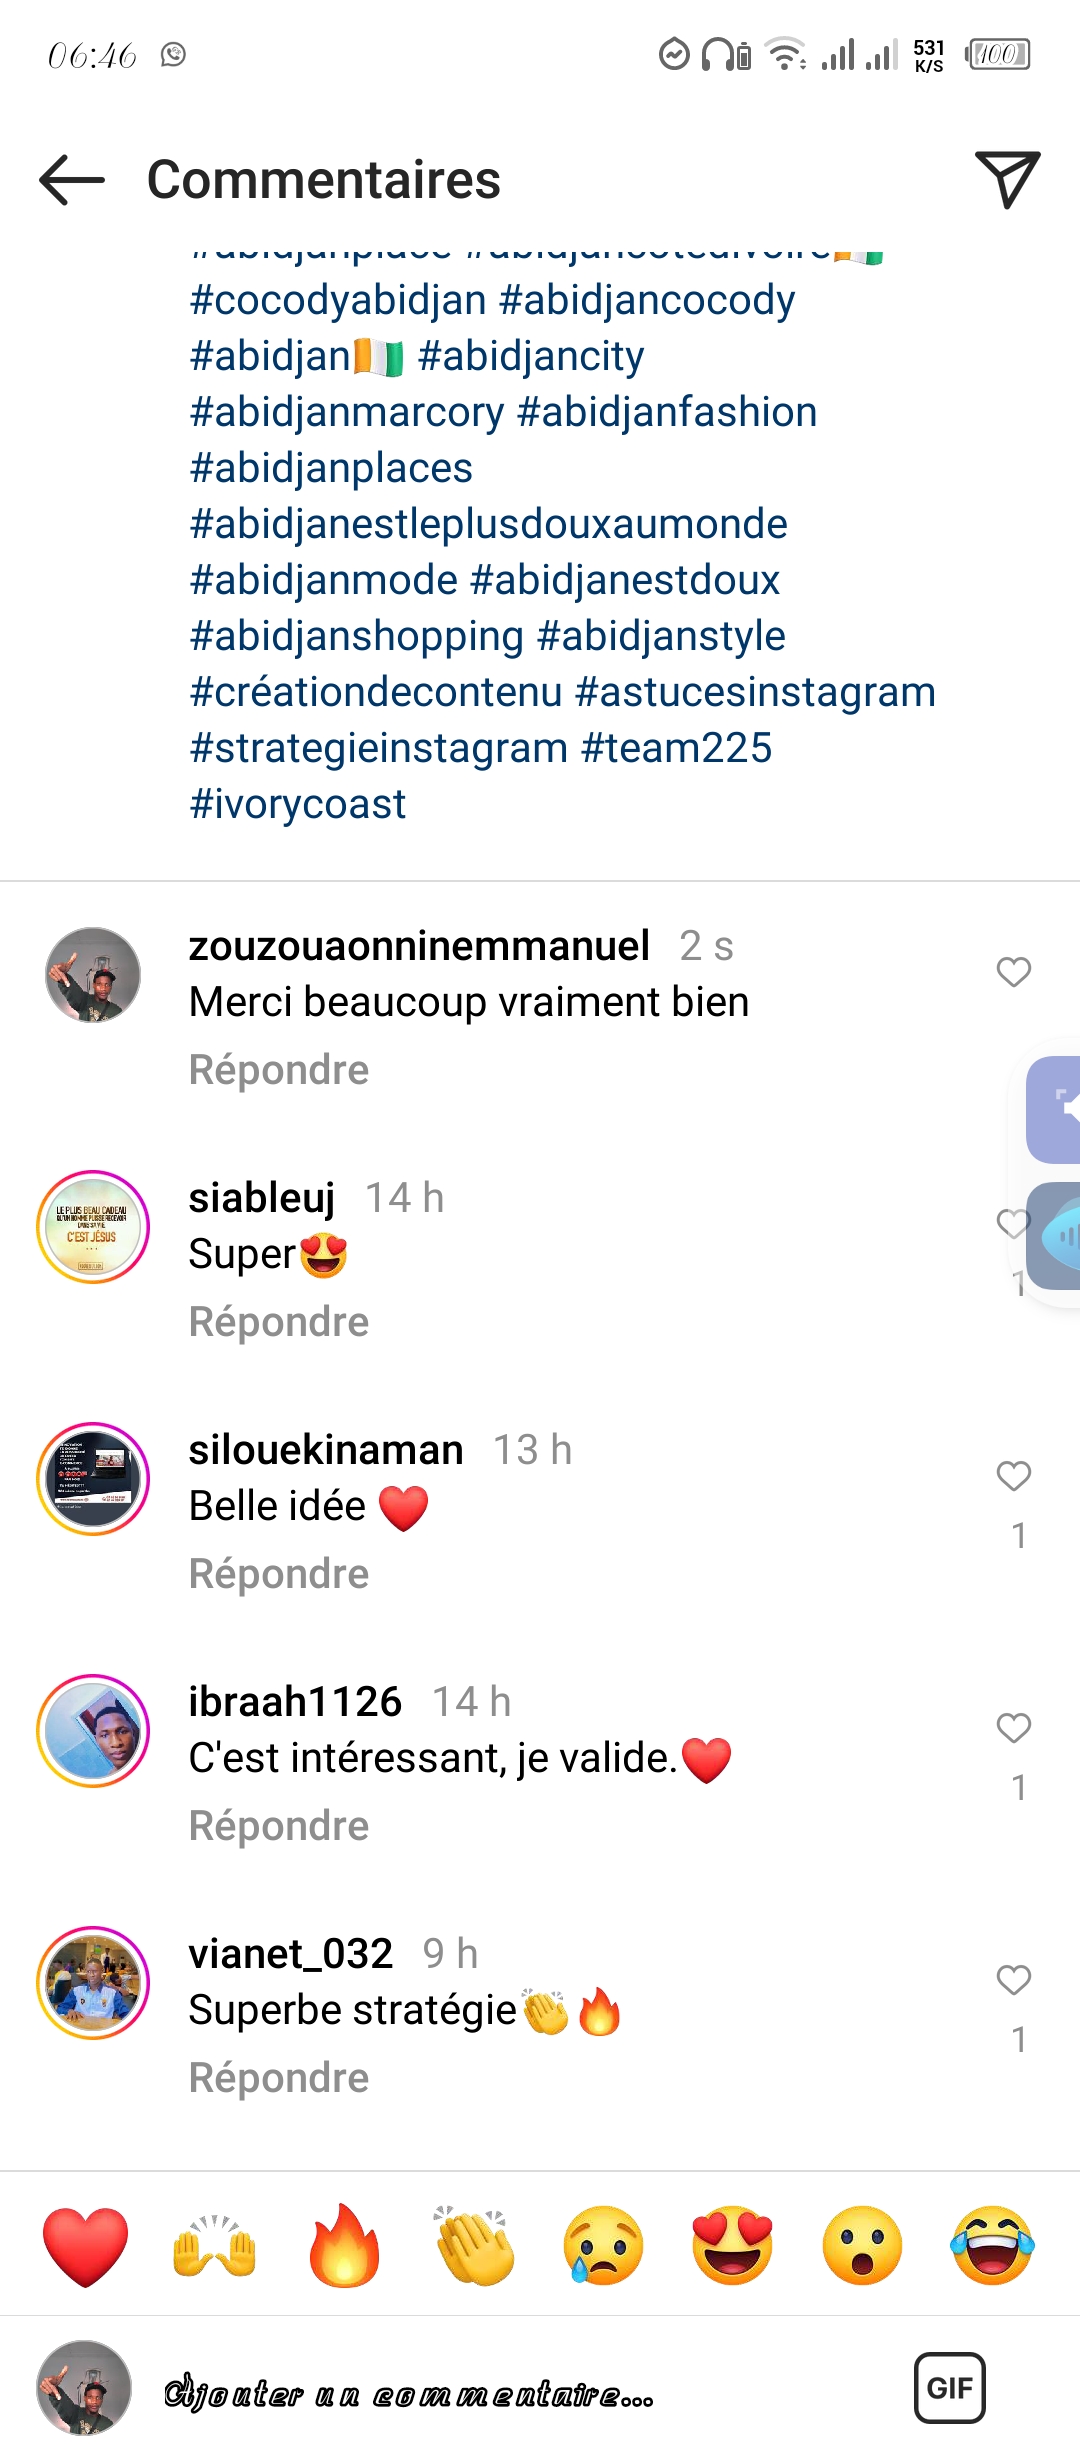Open the GIF picker button
1080x2460 pixels.
click(x=950, y=2388)
